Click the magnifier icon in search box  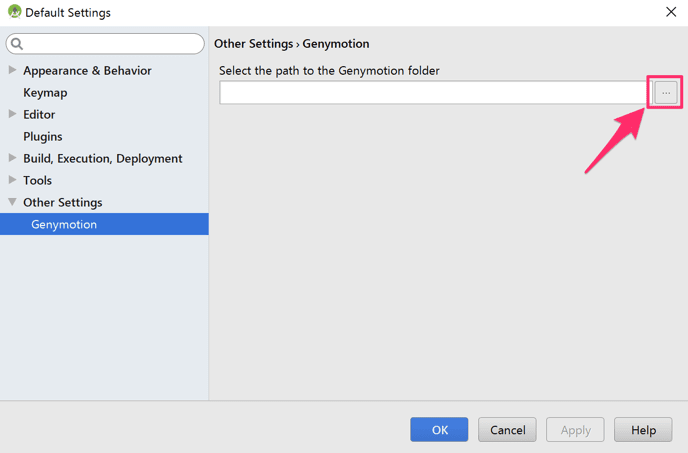coord(17,43)
